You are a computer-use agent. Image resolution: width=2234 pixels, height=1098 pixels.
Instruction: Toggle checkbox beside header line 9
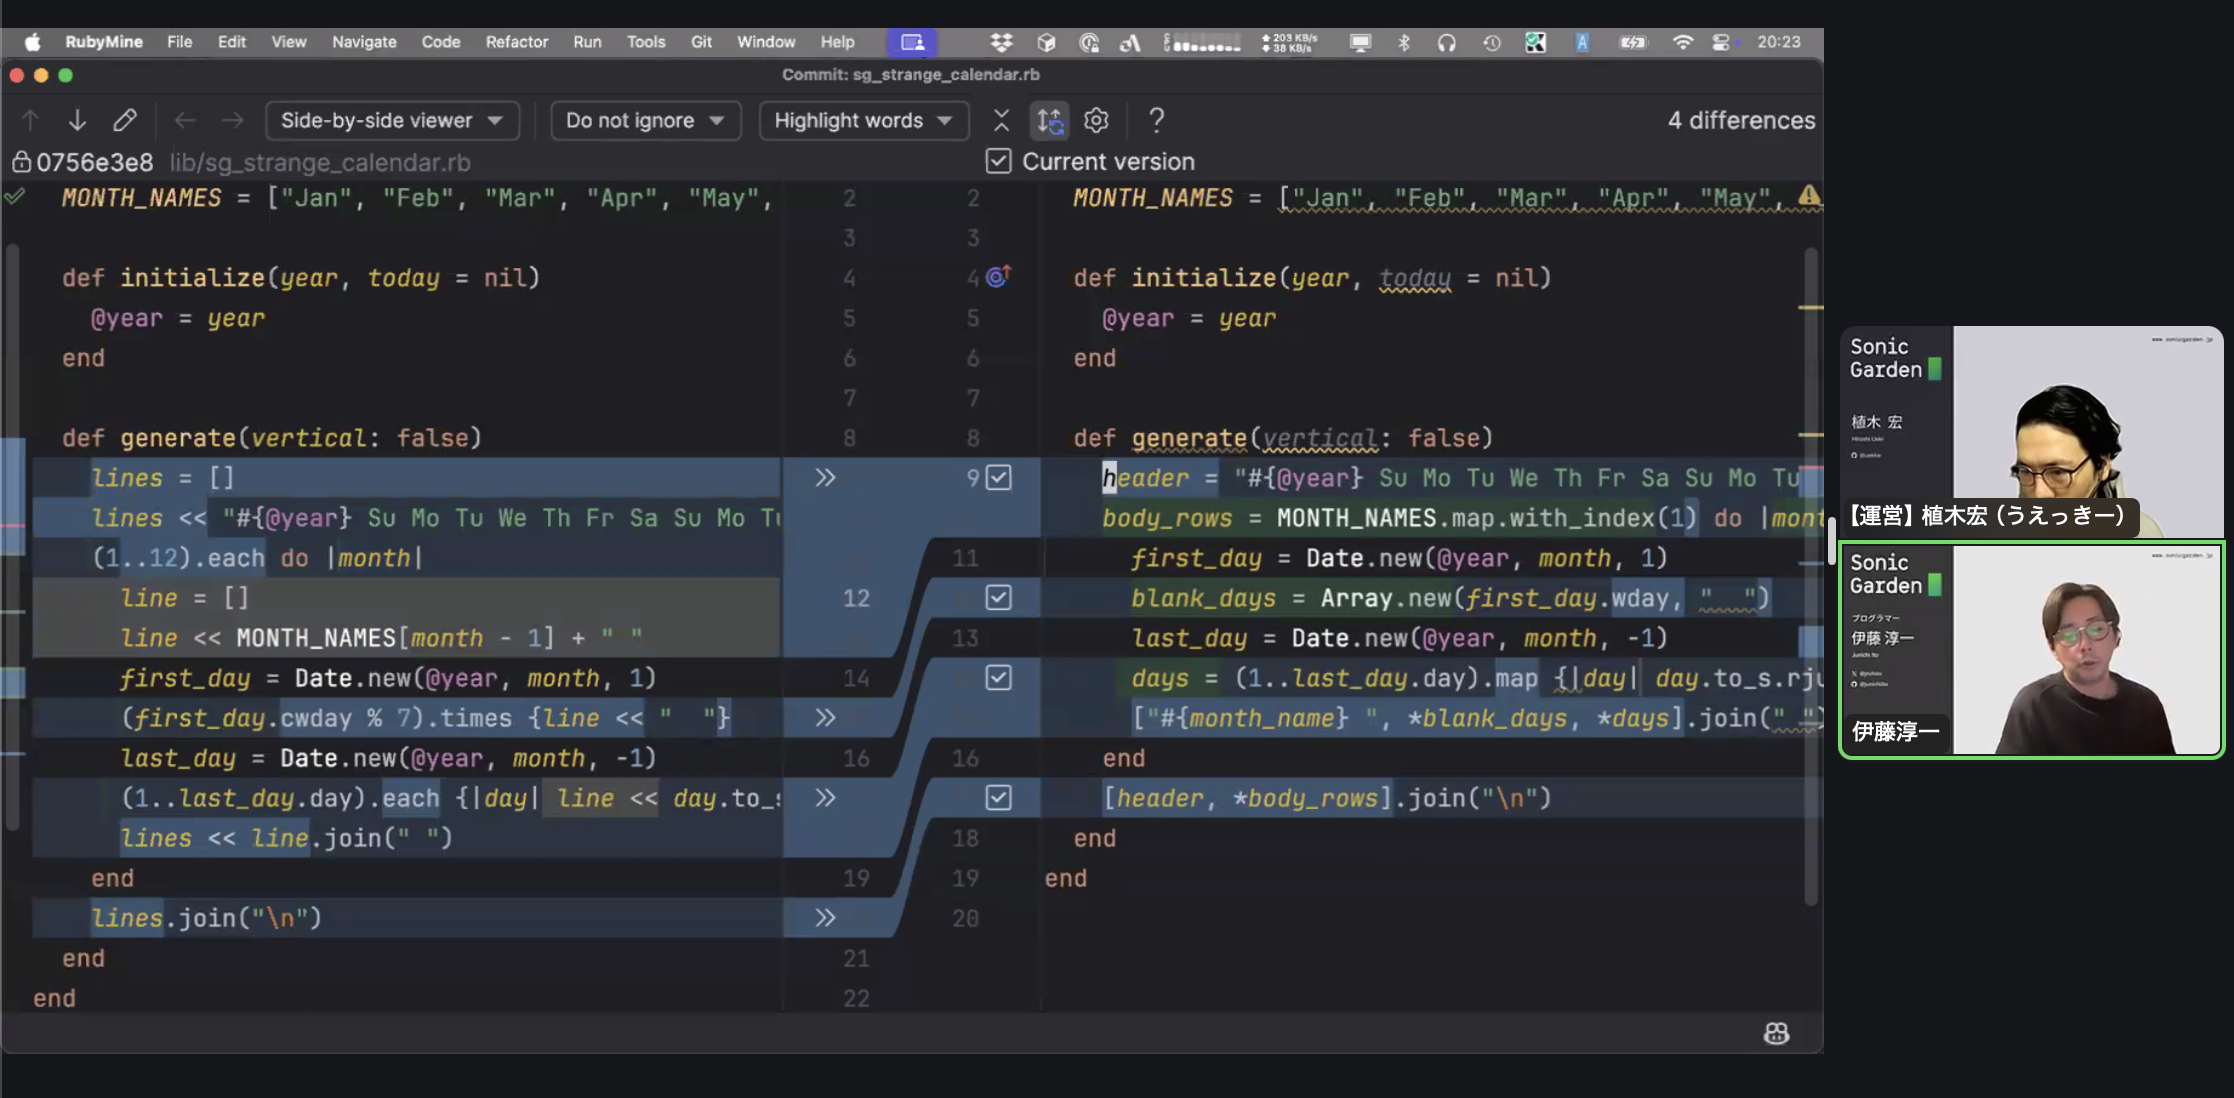click(998, 478)
